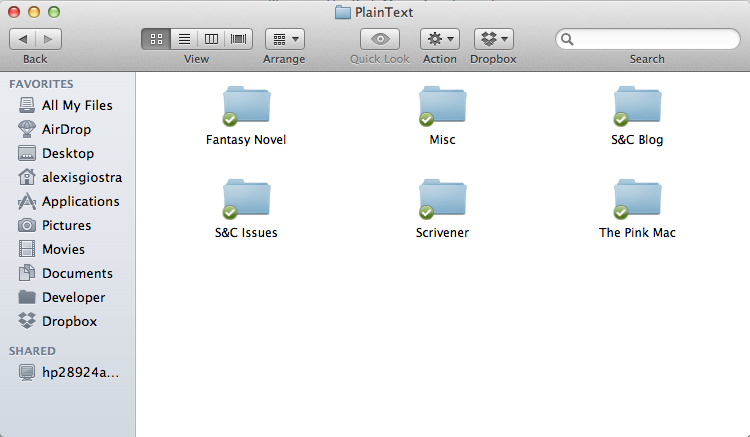Screen dimensions: 750x437
Task: Open Documents in sidebar
Action: click(x=67, y=273)
